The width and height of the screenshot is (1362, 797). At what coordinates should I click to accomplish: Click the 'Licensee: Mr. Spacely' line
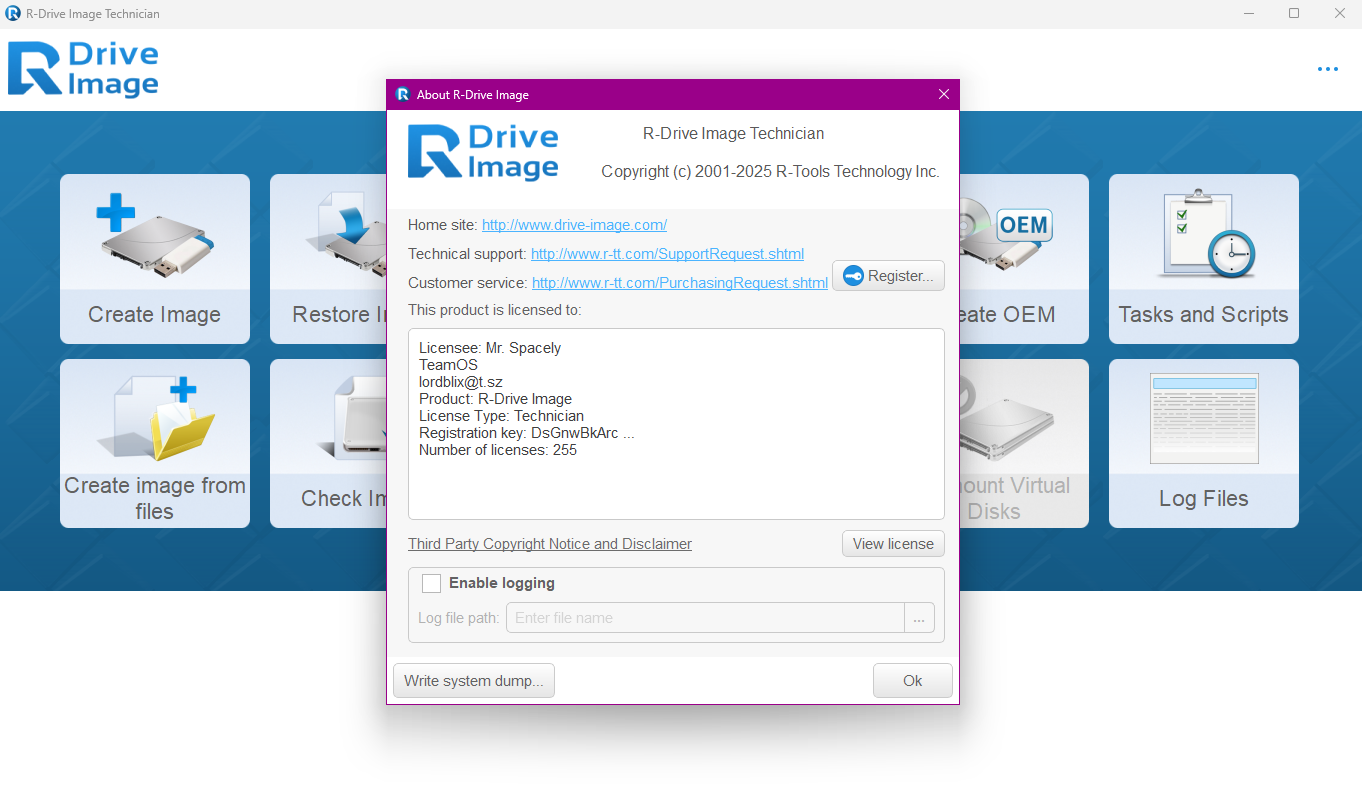(490, 348)
